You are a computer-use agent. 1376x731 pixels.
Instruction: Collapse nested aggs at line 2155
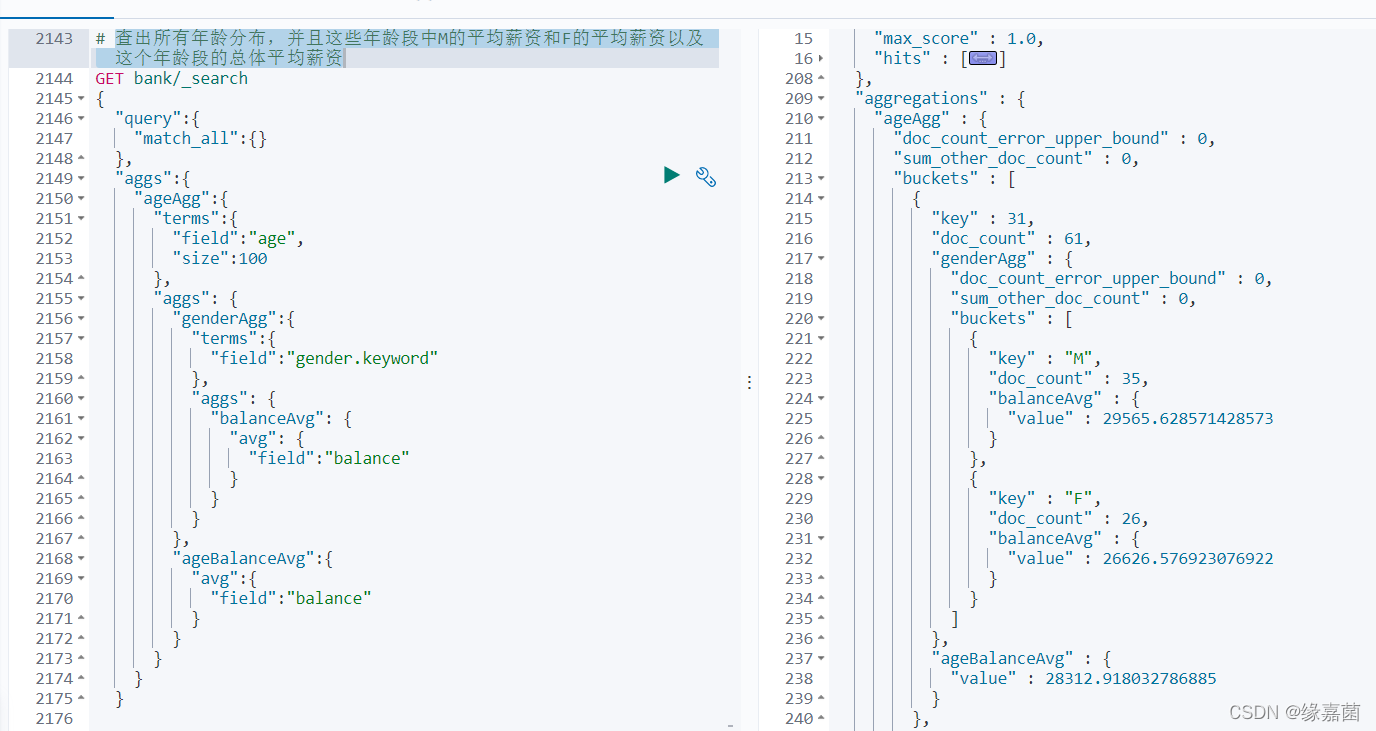coord(81,299)
